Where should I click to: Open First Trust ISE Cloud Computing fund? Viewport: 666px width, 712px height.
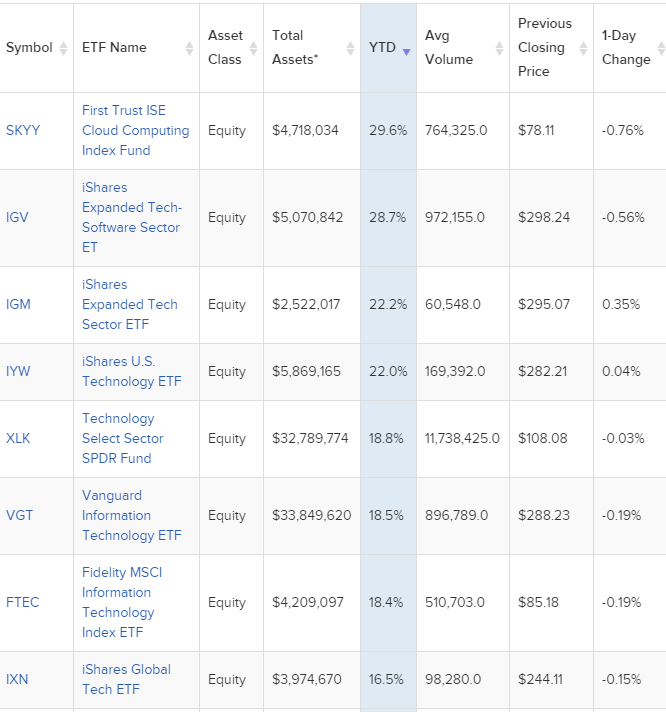[135, 131]
